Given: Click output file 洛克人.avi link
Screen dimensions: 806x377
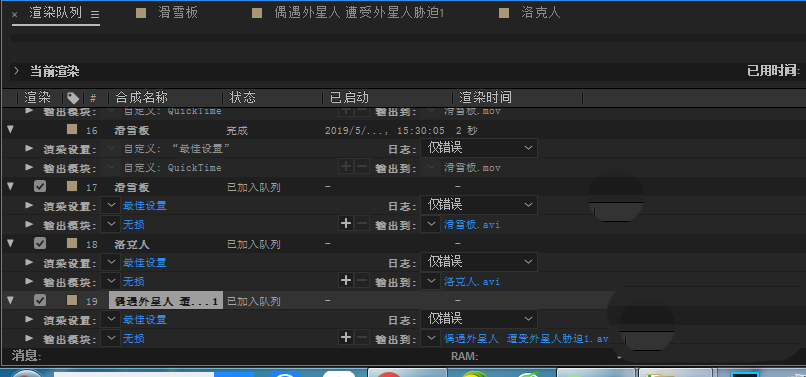Looking at the screenshot, I should click(x=472, y=282).
